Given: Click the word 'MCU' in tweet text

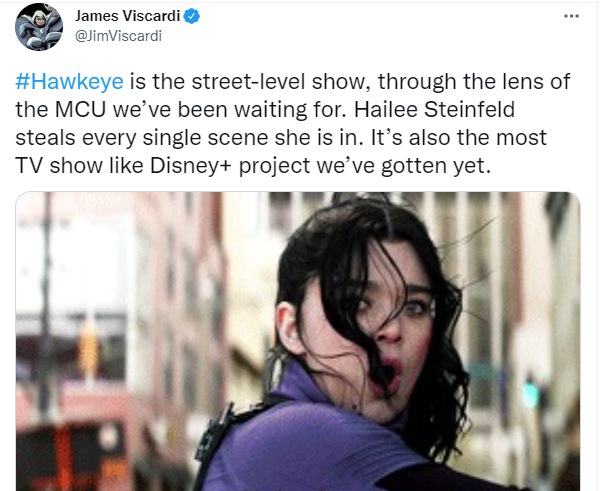Looking at the screenshot, I should (80, 110).
